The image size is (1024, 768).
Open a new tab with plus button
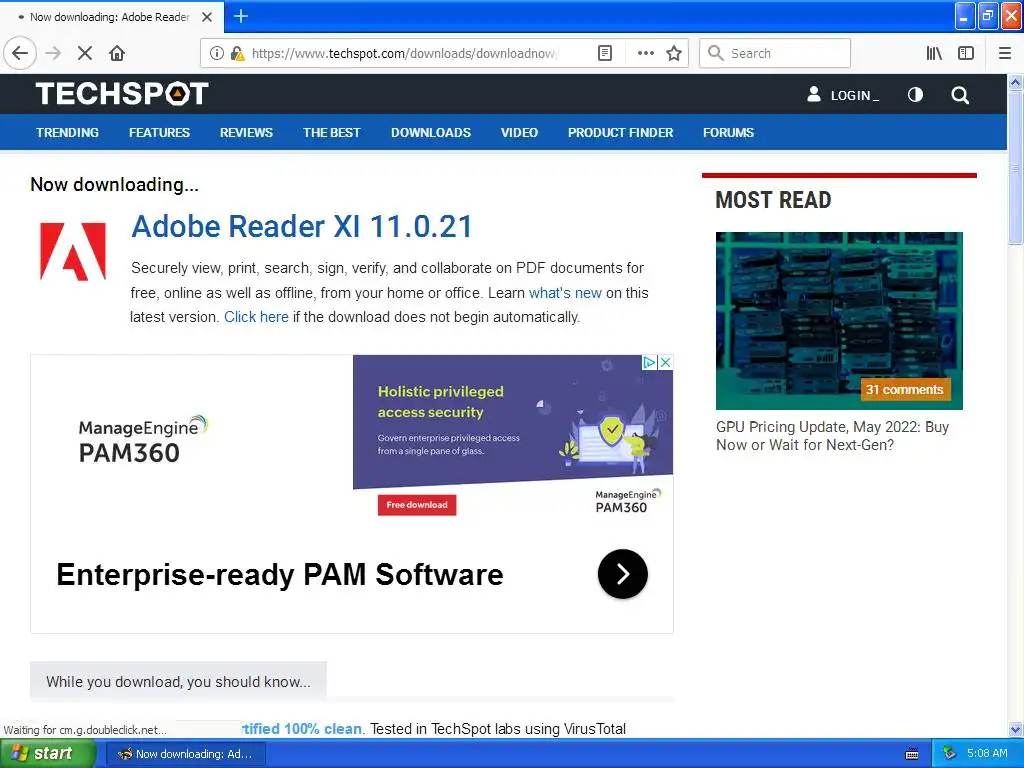(240, 16)
